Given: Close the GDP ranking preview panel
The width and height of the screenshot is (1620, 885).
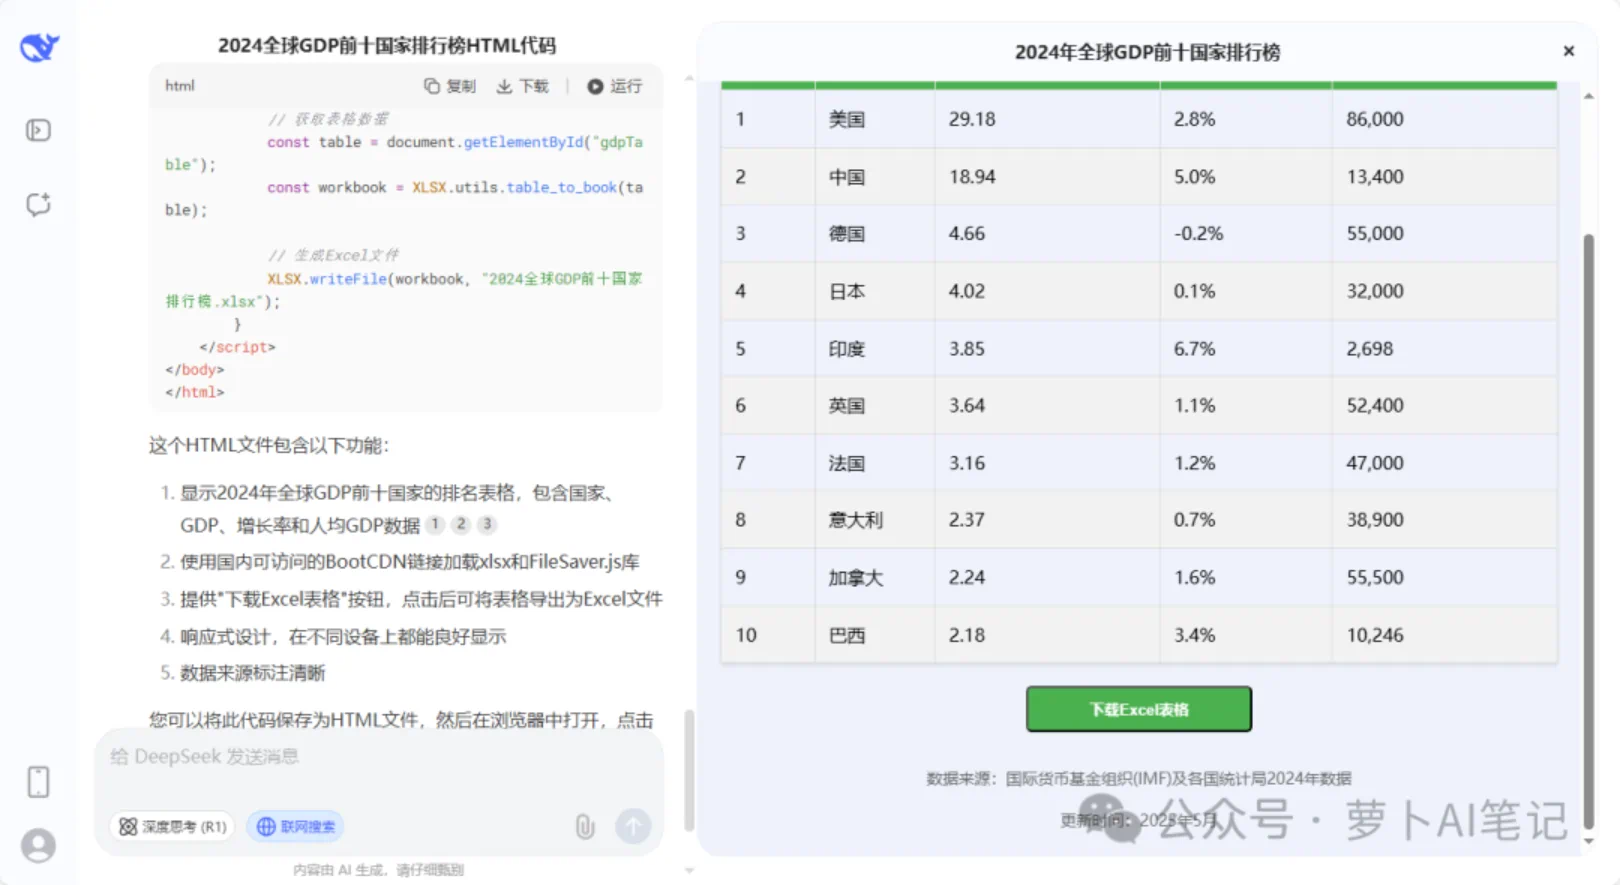Looking at the screenshot, I should (1568, 51).
